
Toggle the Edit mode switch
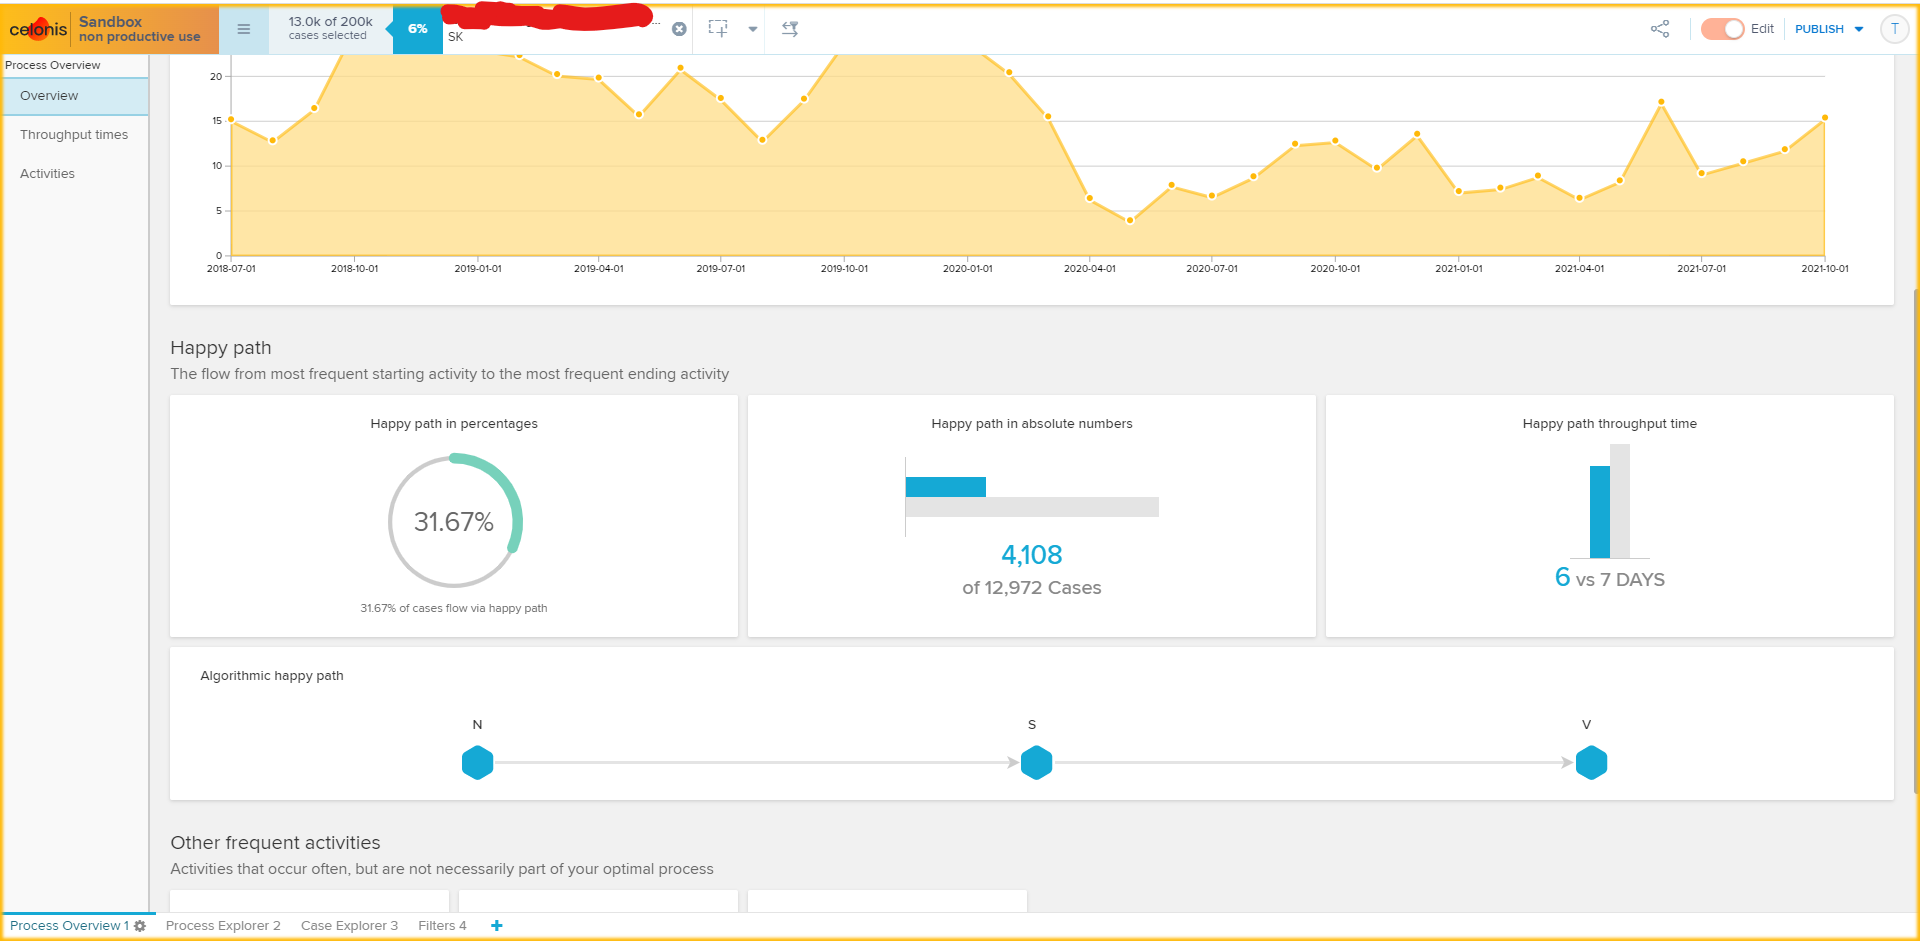point(1722,29)
